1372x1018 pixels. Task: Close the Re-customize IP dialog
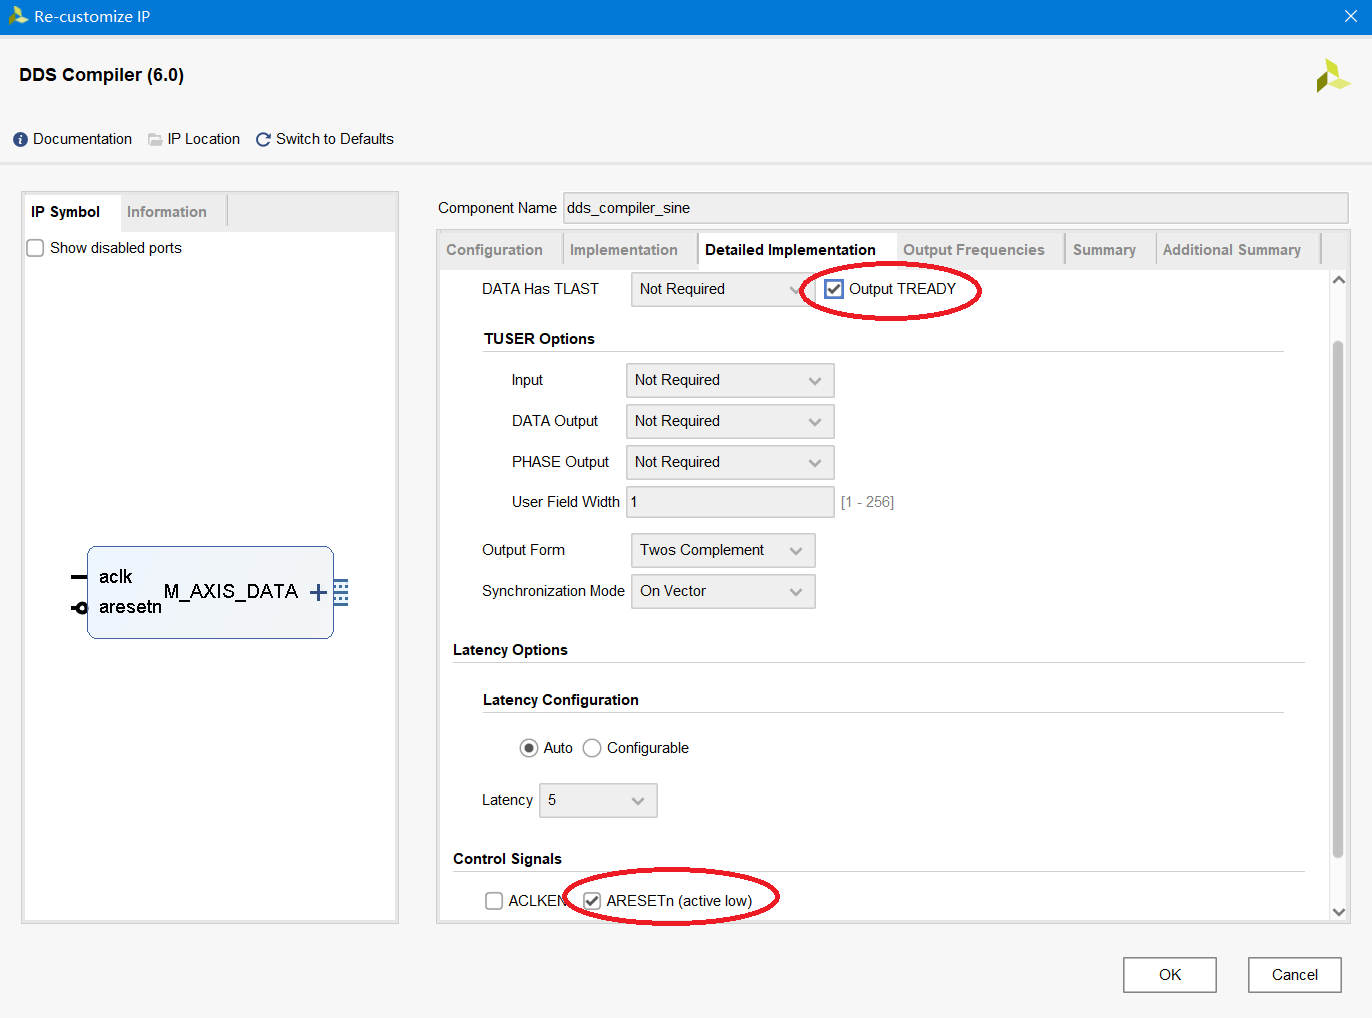pos(1351,17)
